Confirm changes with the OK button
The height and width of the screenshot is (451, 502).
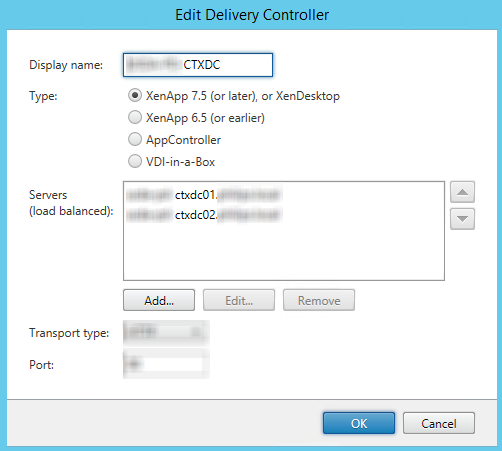pyautogui.click(x=359, y=423)
